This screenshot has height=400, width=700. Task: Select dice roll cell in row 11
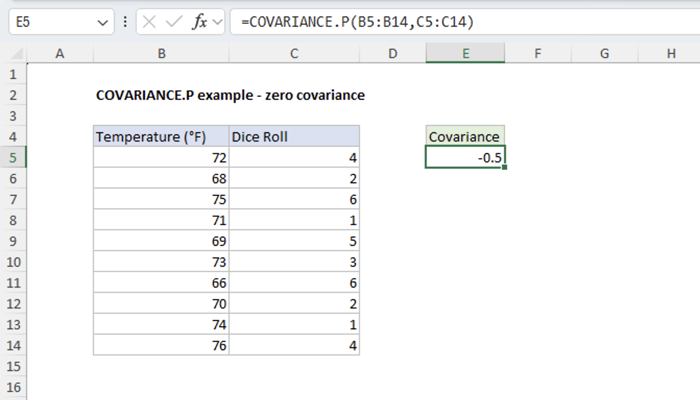click(294, 283)
